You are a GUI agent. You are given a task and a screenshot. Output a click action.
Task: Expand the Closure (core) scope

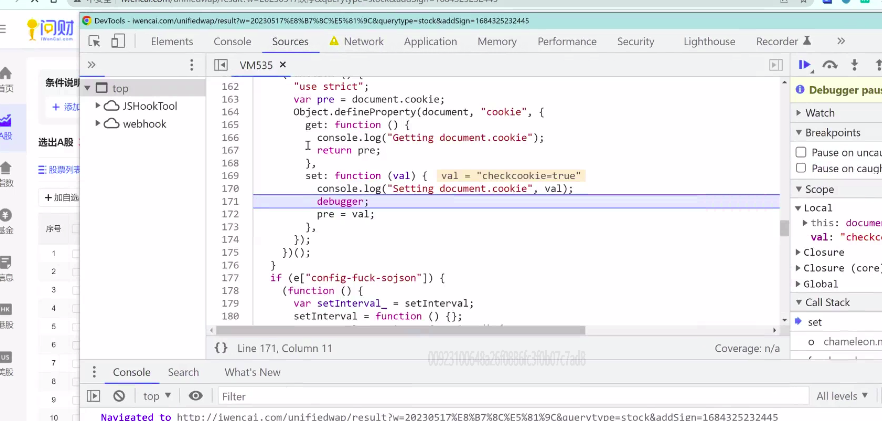(x=798, y=268)
